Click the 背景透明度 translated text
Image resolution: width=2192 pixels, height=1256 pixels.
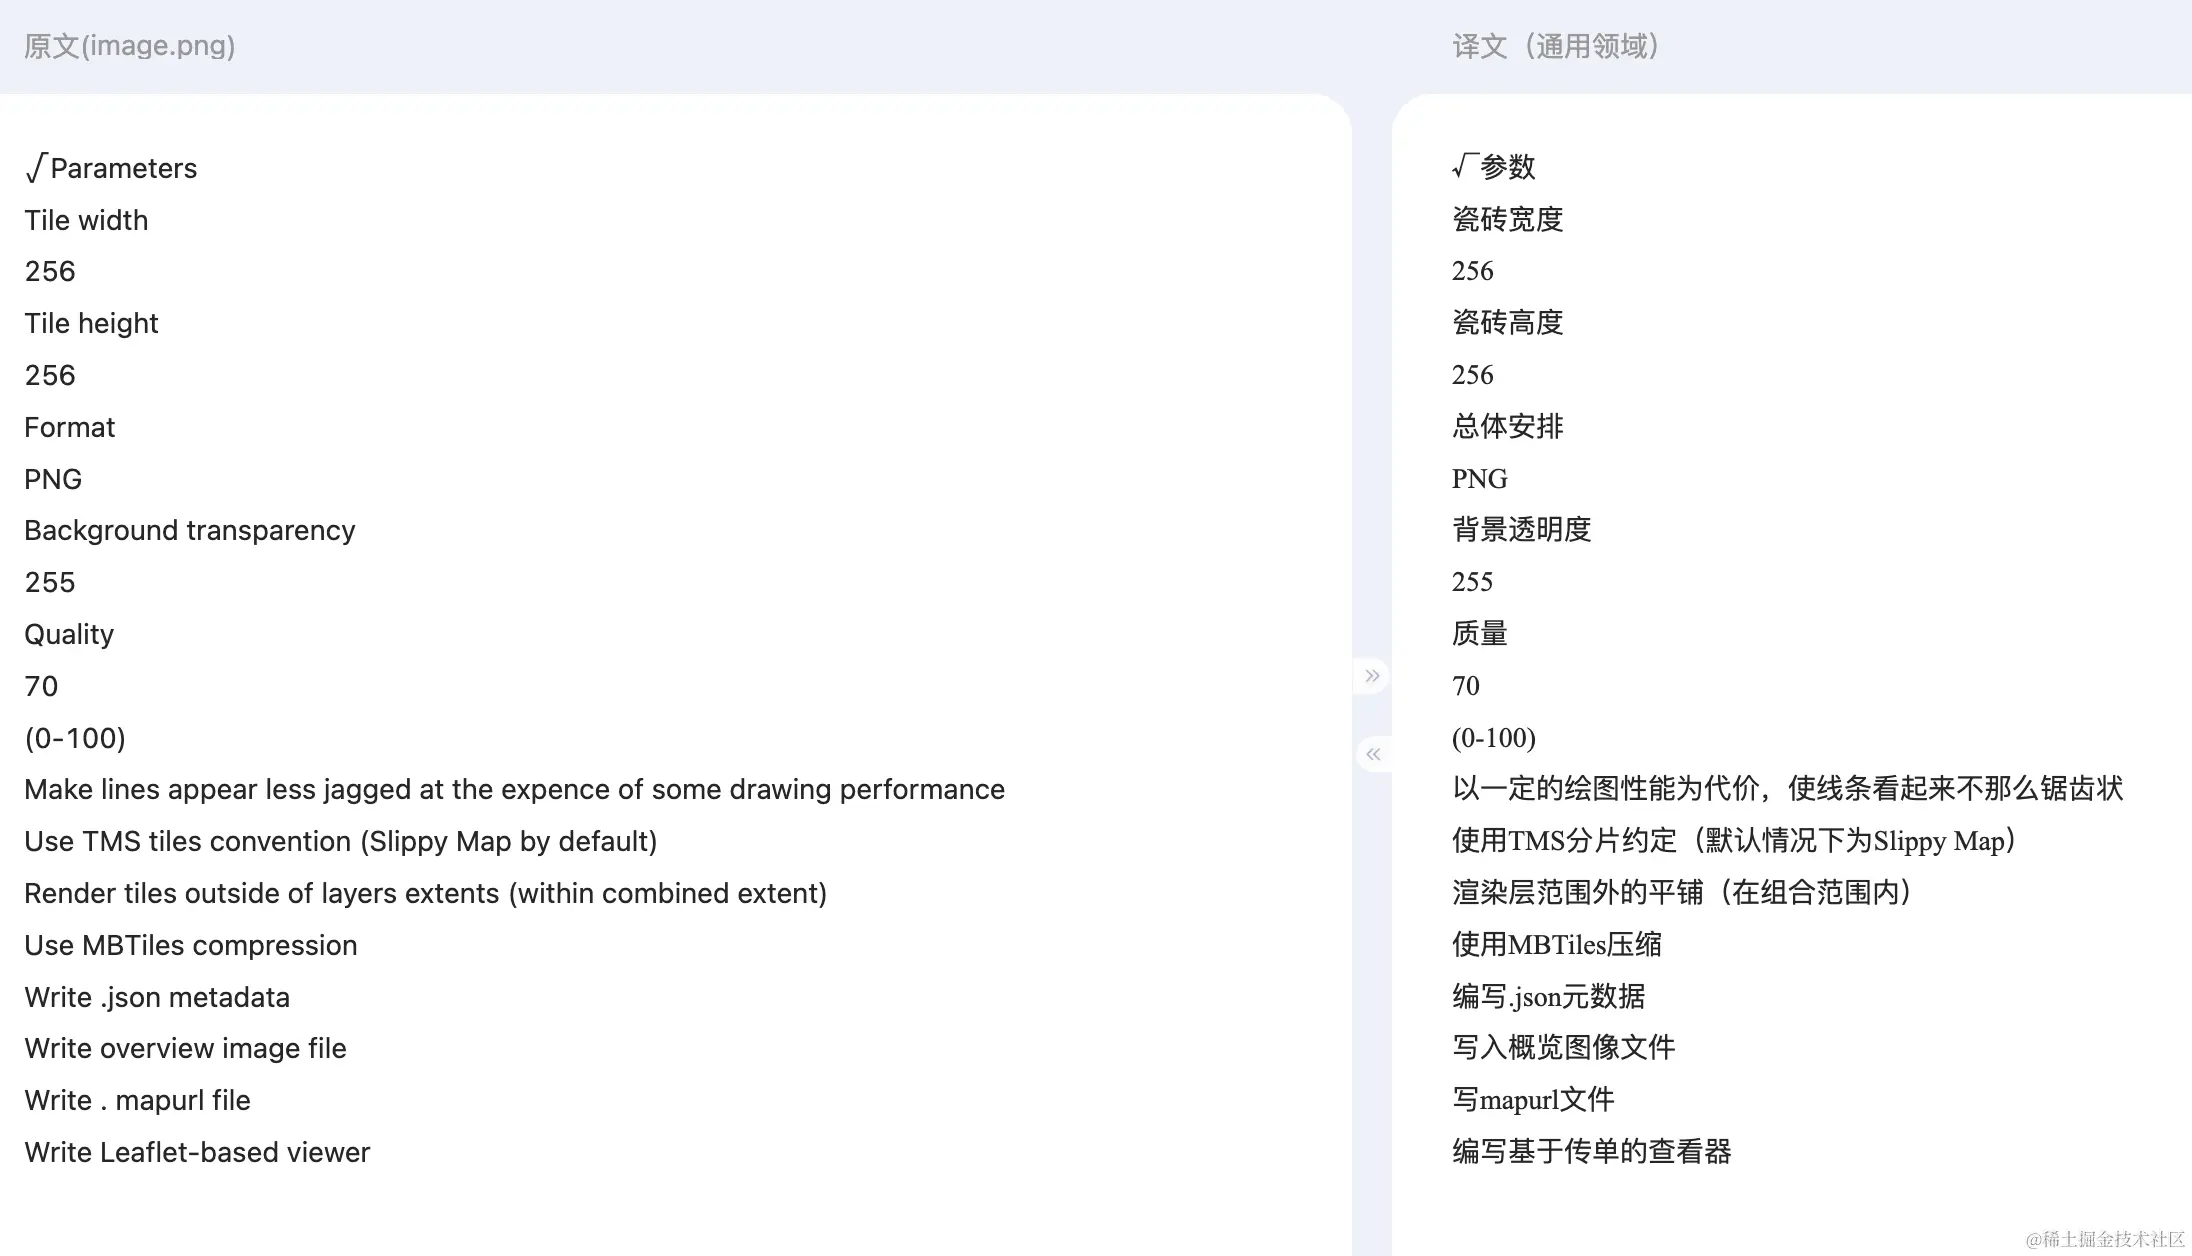pyautogui.click(x=1521, y=529)
